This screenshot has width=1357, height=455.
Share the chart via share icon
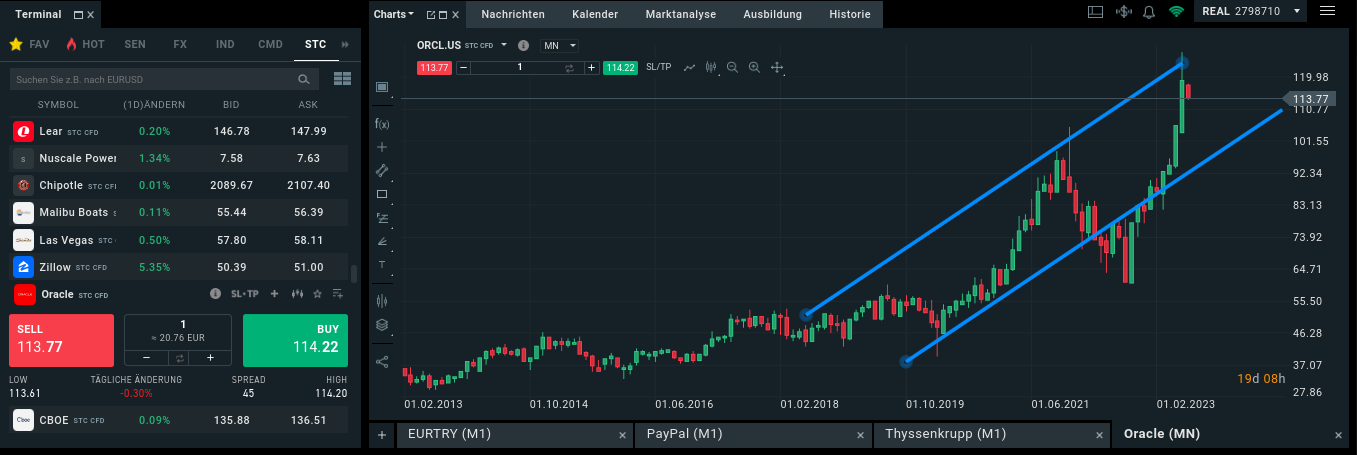381,361
